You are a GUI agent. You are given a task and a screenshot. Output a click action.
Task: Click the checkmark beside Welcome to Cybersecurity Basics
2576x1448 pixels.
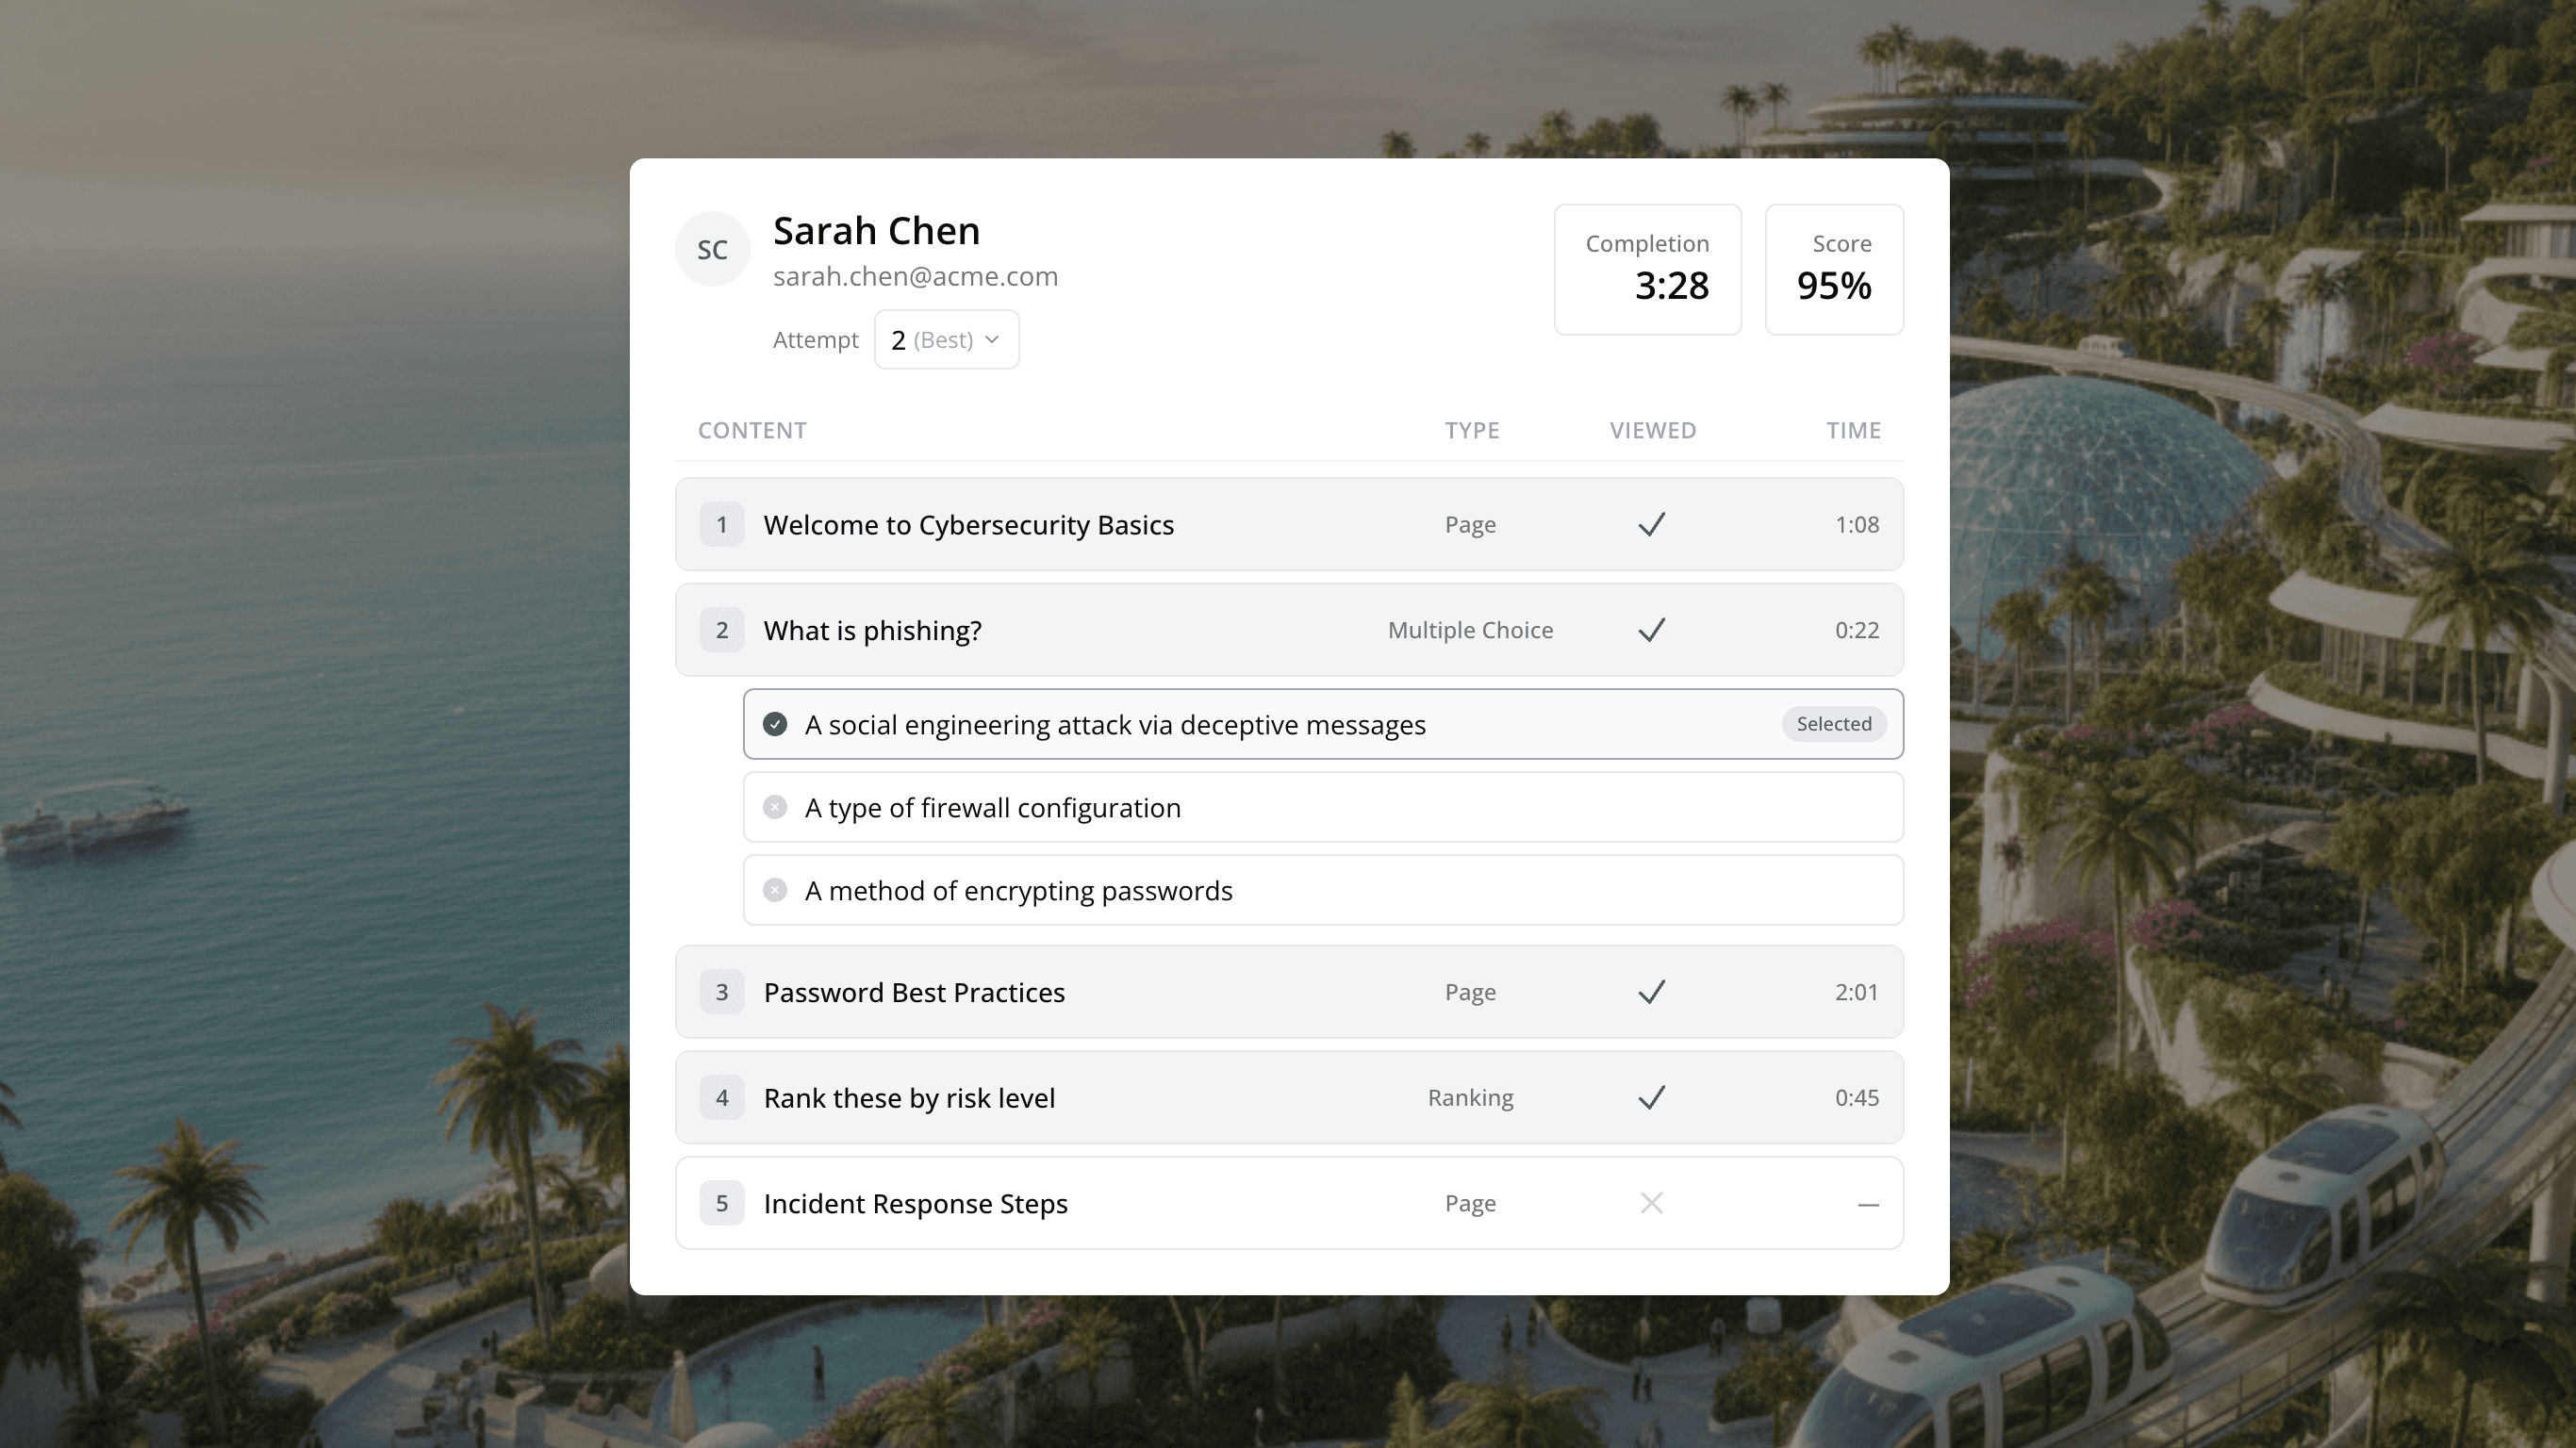1651,524
